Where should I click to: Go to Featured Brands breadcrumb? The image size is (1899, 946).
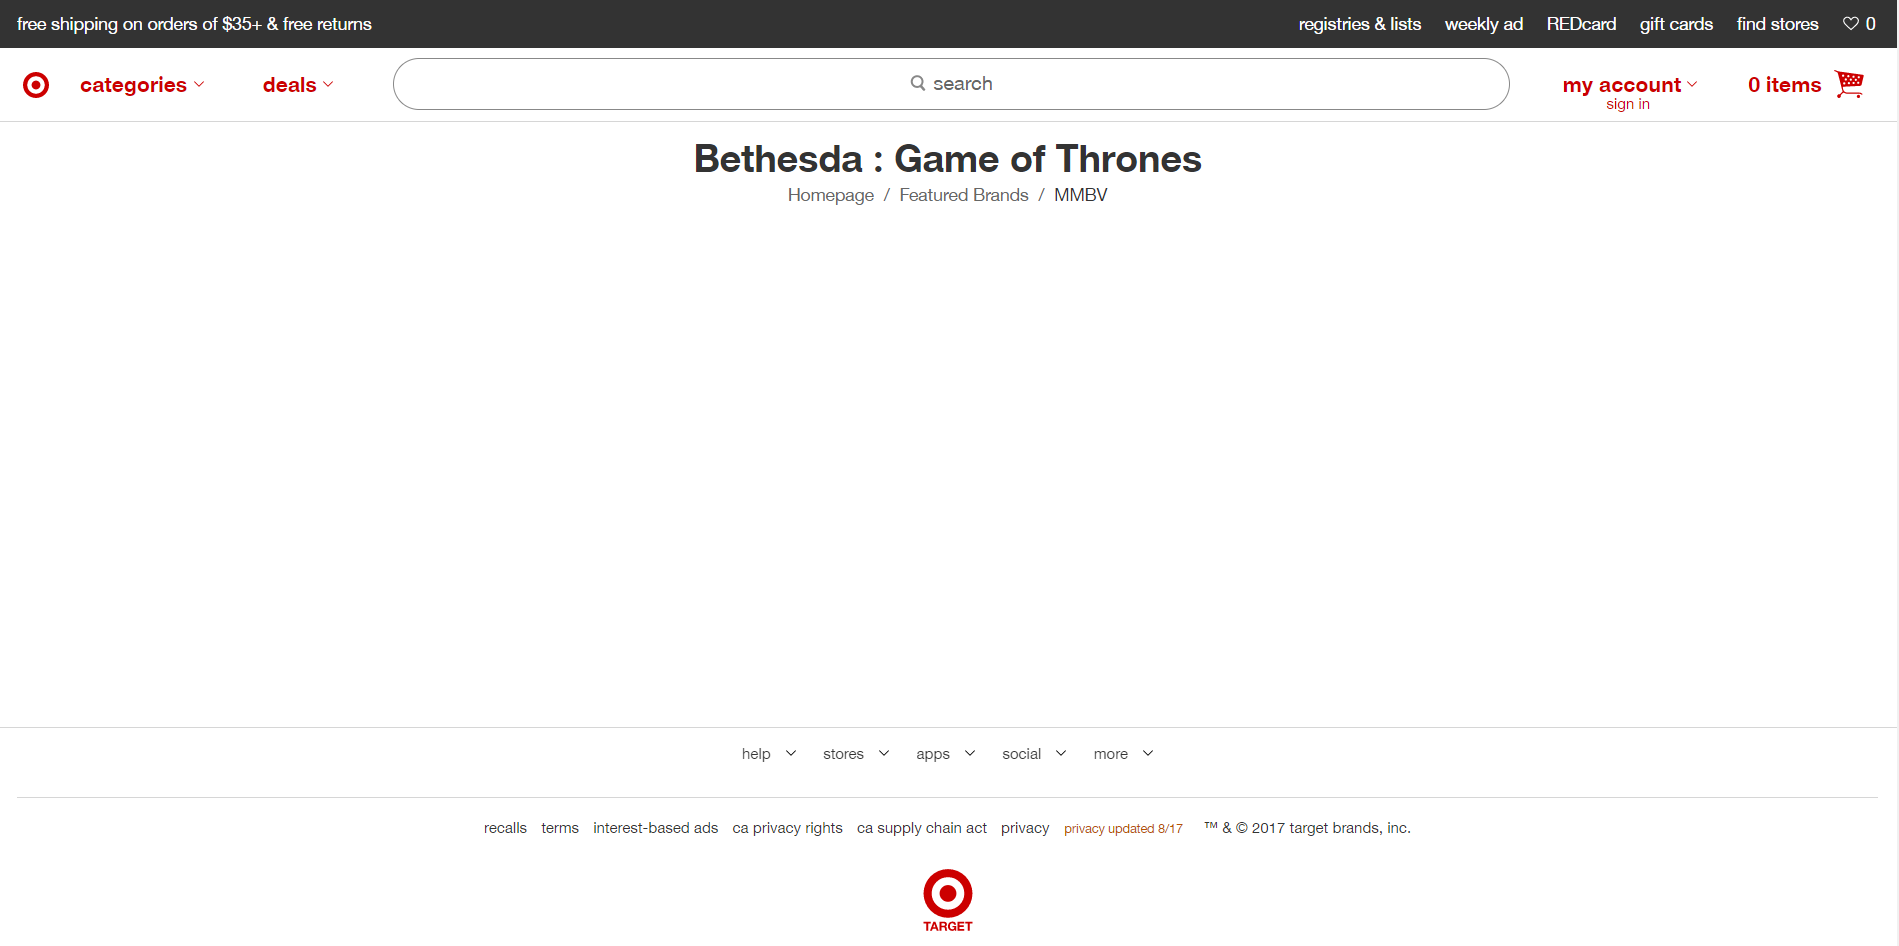click(963, 195)
